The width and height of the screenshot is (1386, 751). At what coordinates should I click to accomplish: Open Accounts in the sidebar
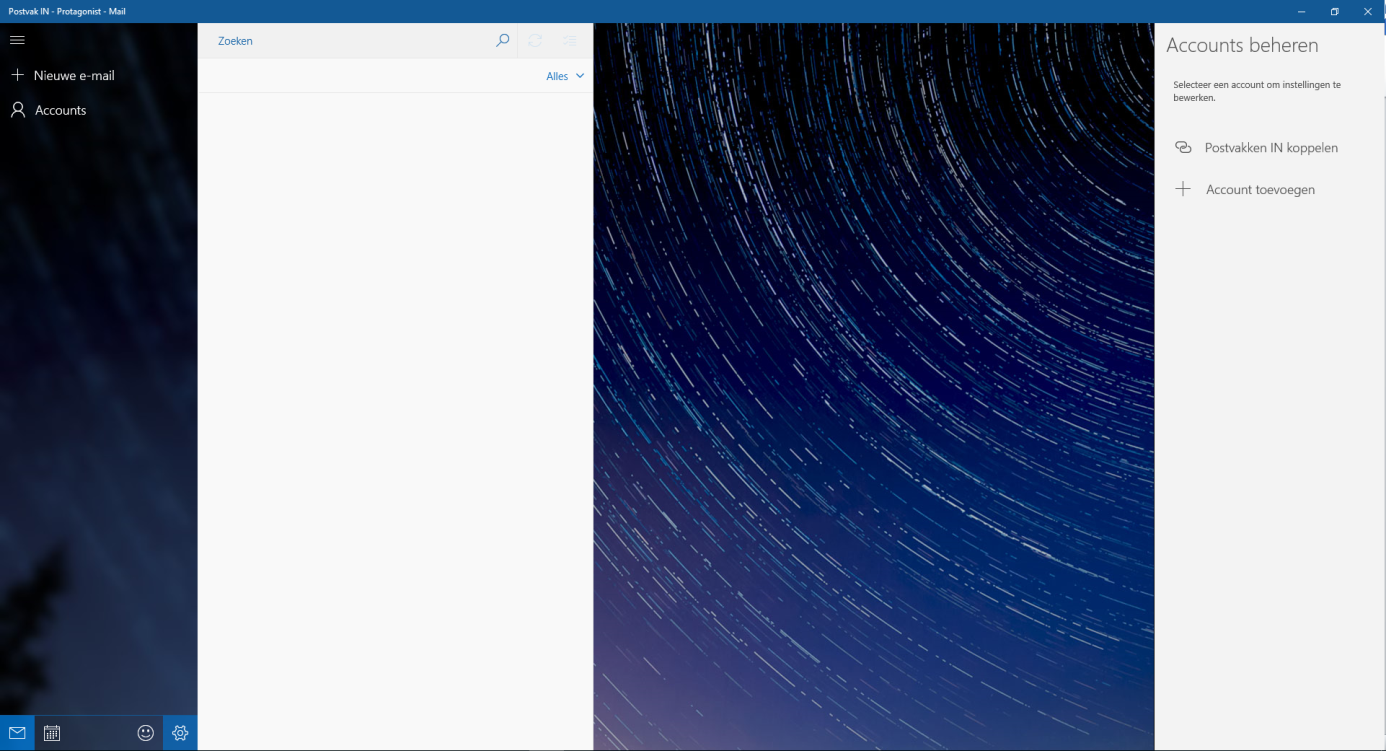click(x=48, y=110)
